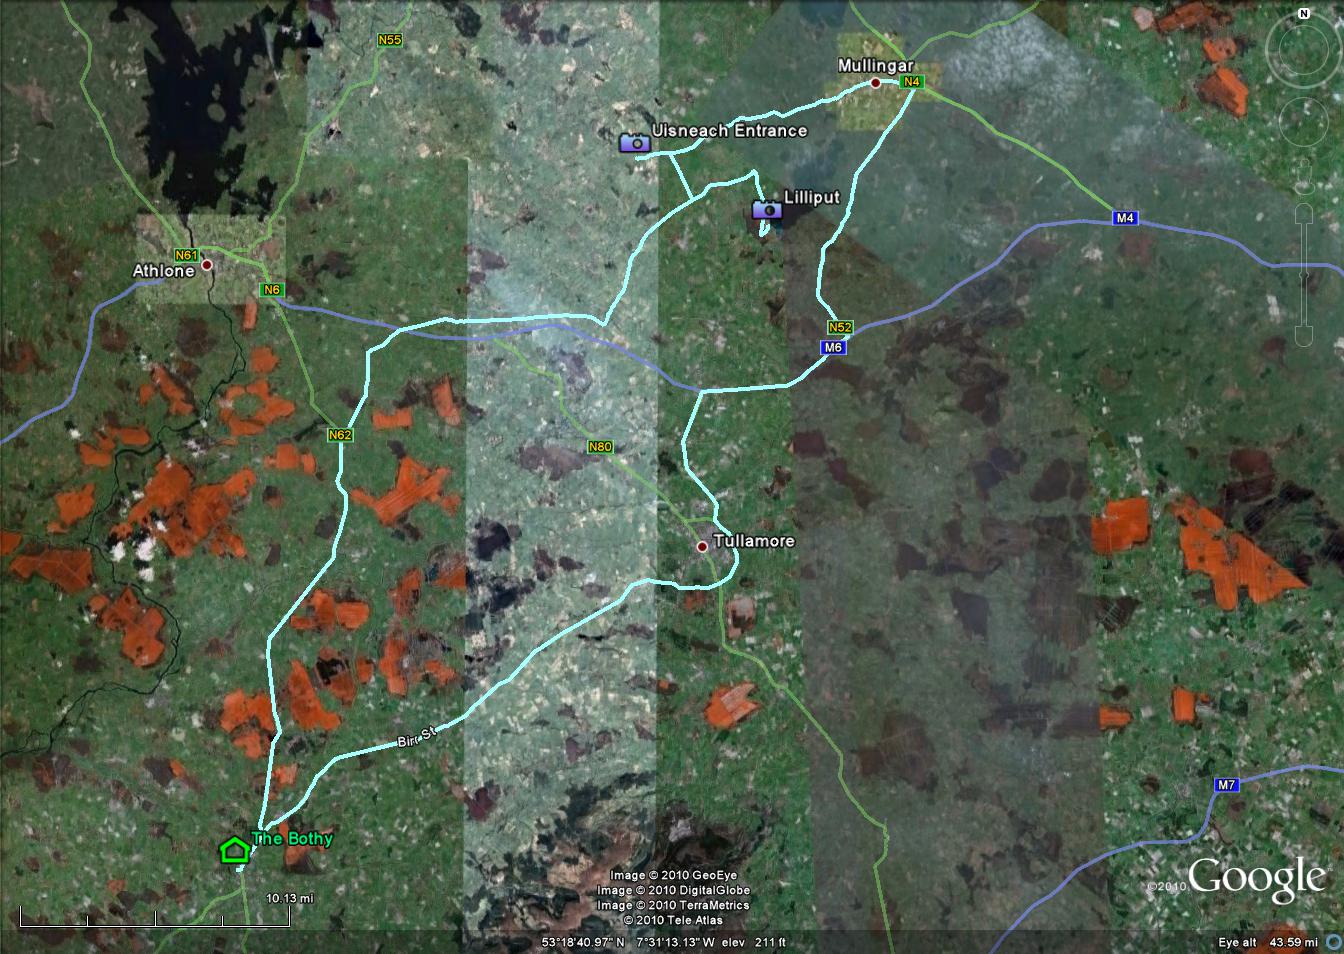
Task: Click the Uisneach Entrance label text
Action: (731, 130)
